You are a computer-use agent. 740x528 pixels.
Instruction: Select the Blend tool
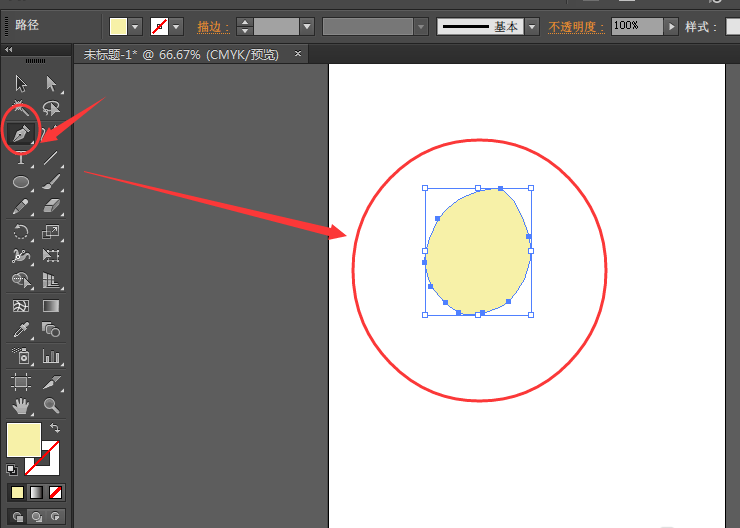[51, 330]
